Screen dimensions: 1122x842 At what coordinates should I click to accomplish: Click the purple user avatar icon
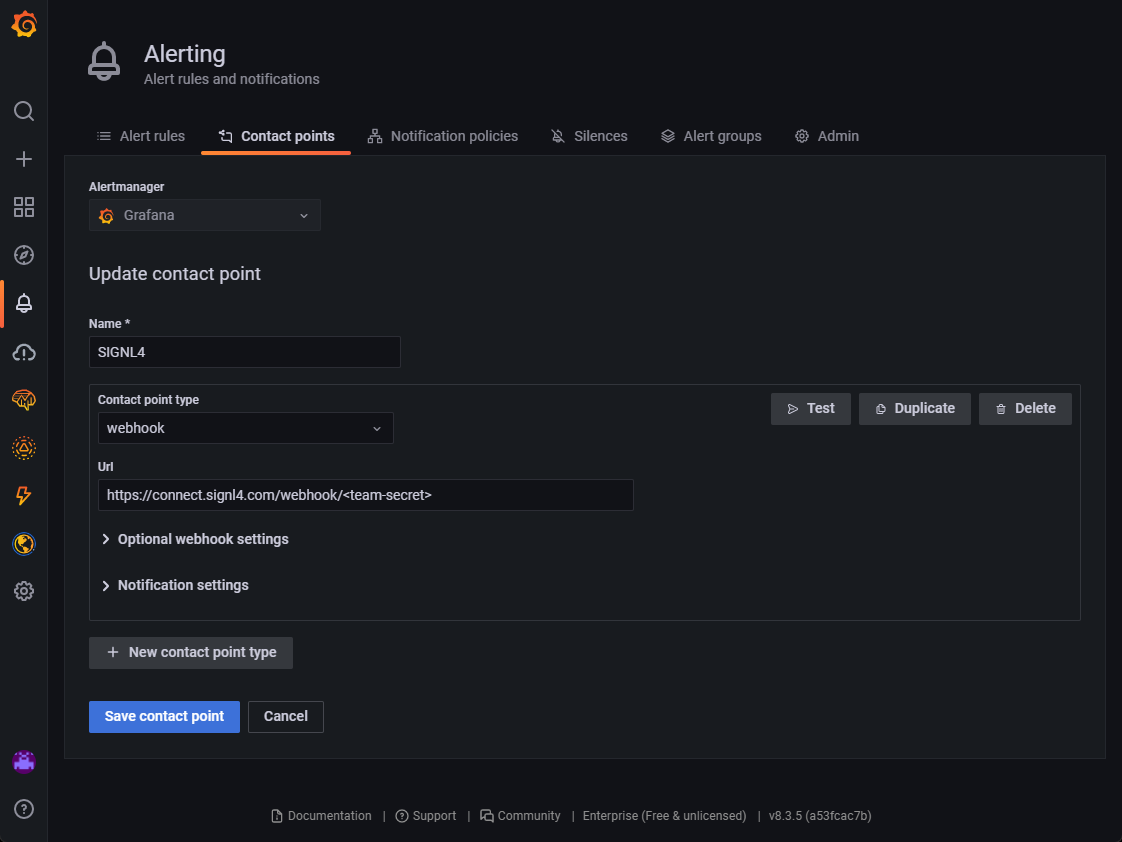pos(24,762)
